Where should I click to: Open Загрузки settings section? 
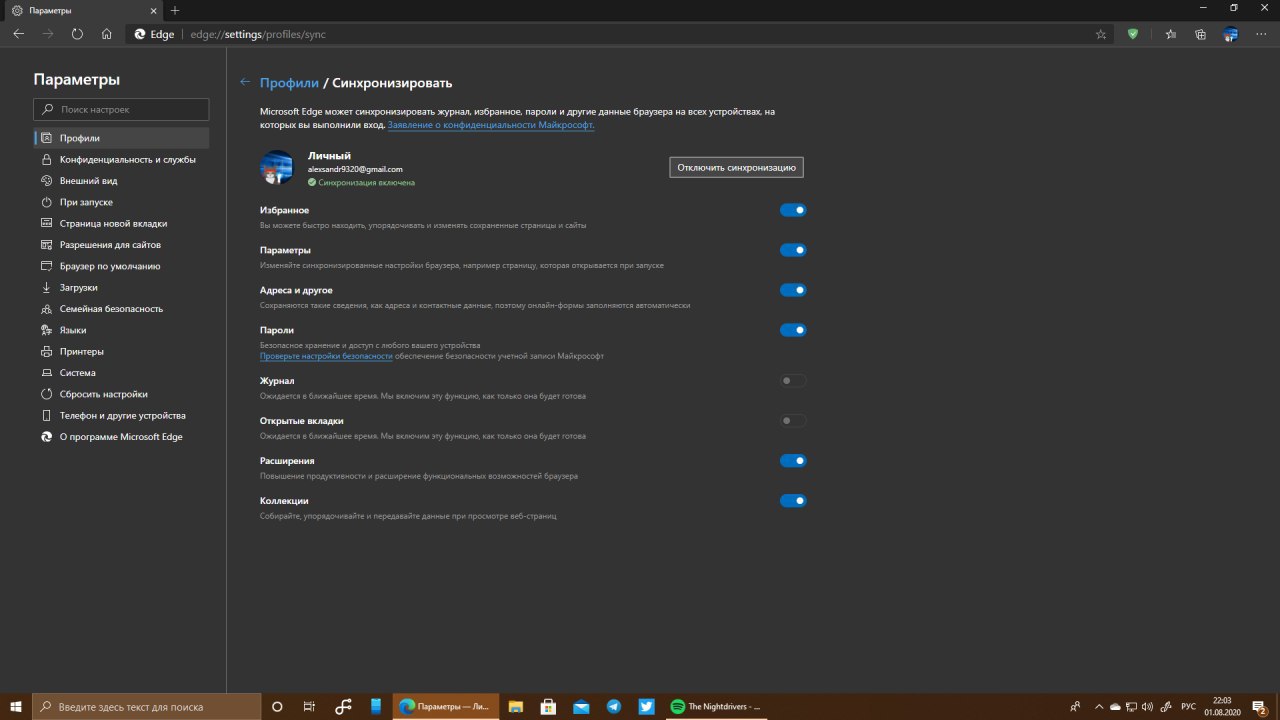[121, 287]
